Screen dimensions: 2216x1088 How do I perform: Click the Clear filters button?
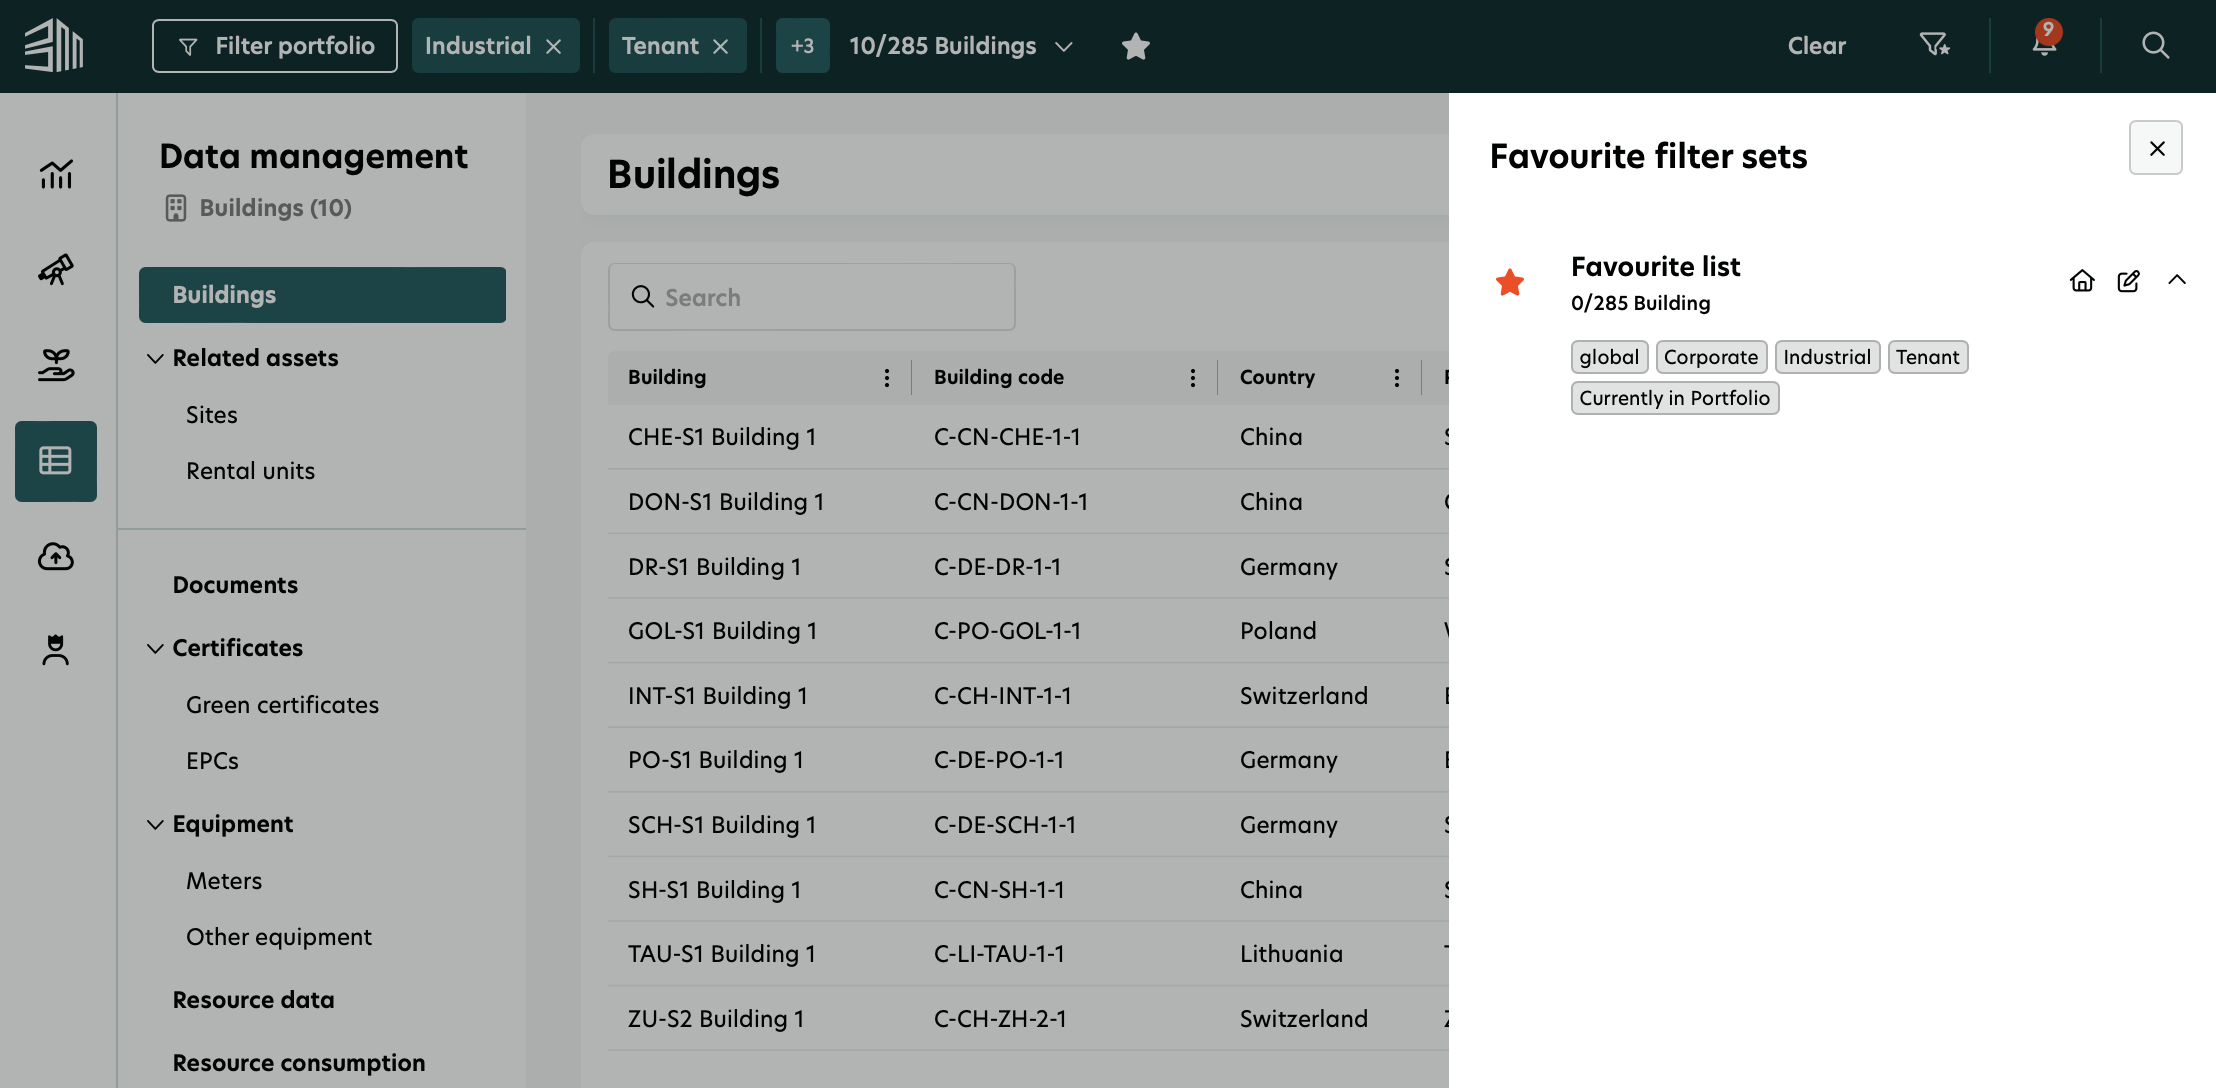[x=1816, y=46]
